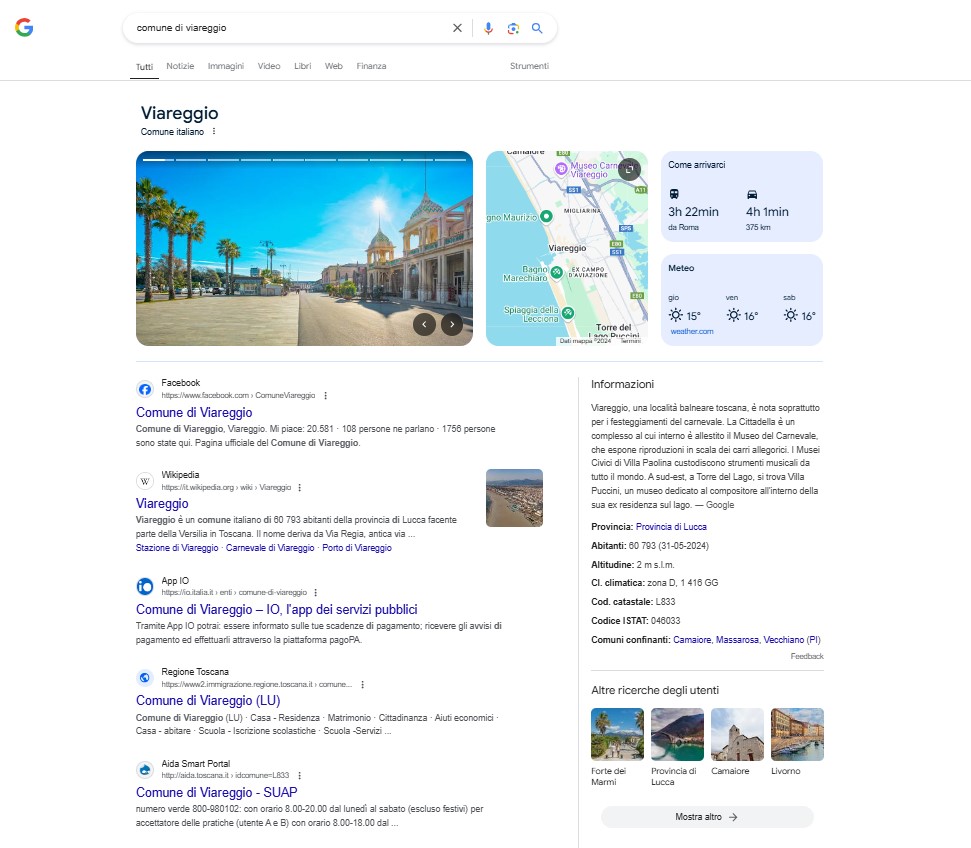Click the Regione Toscana favicon
The width and height of the screenshot is (971, 848).
[145, 678]
